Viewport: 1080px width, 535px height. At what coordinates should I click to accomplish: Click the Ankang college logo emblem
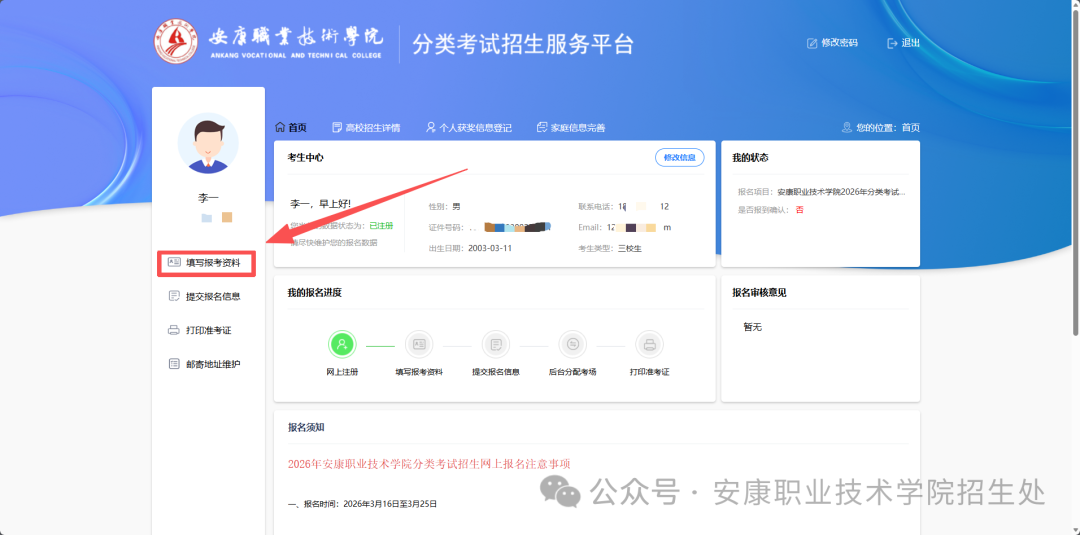tap(176, 42)
